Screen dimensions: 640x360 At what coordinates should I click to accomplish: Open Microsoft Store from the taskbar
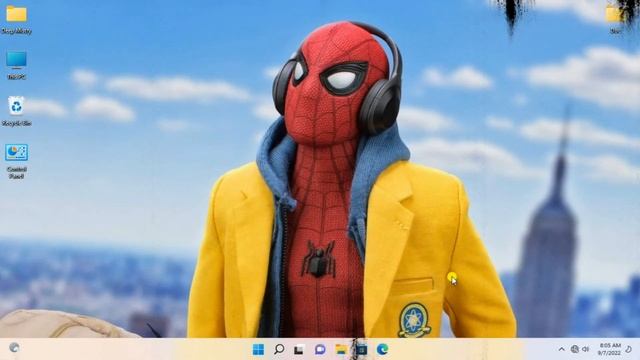pyautogui.click(x=361, y=349)
